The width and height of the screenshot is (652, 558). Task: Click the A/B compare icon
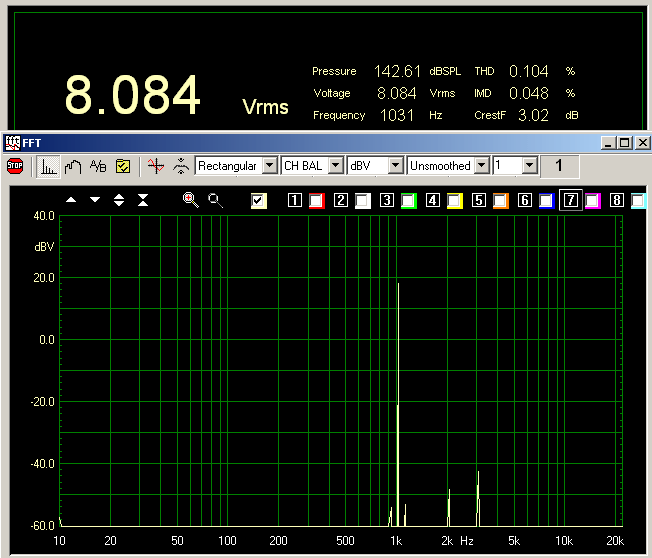pyautogui.click(x=97, y=166)
